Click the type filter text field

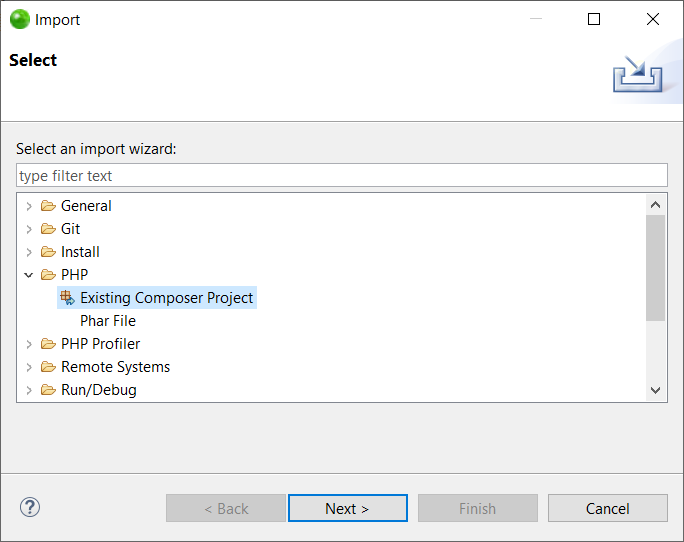click(341, 176)
